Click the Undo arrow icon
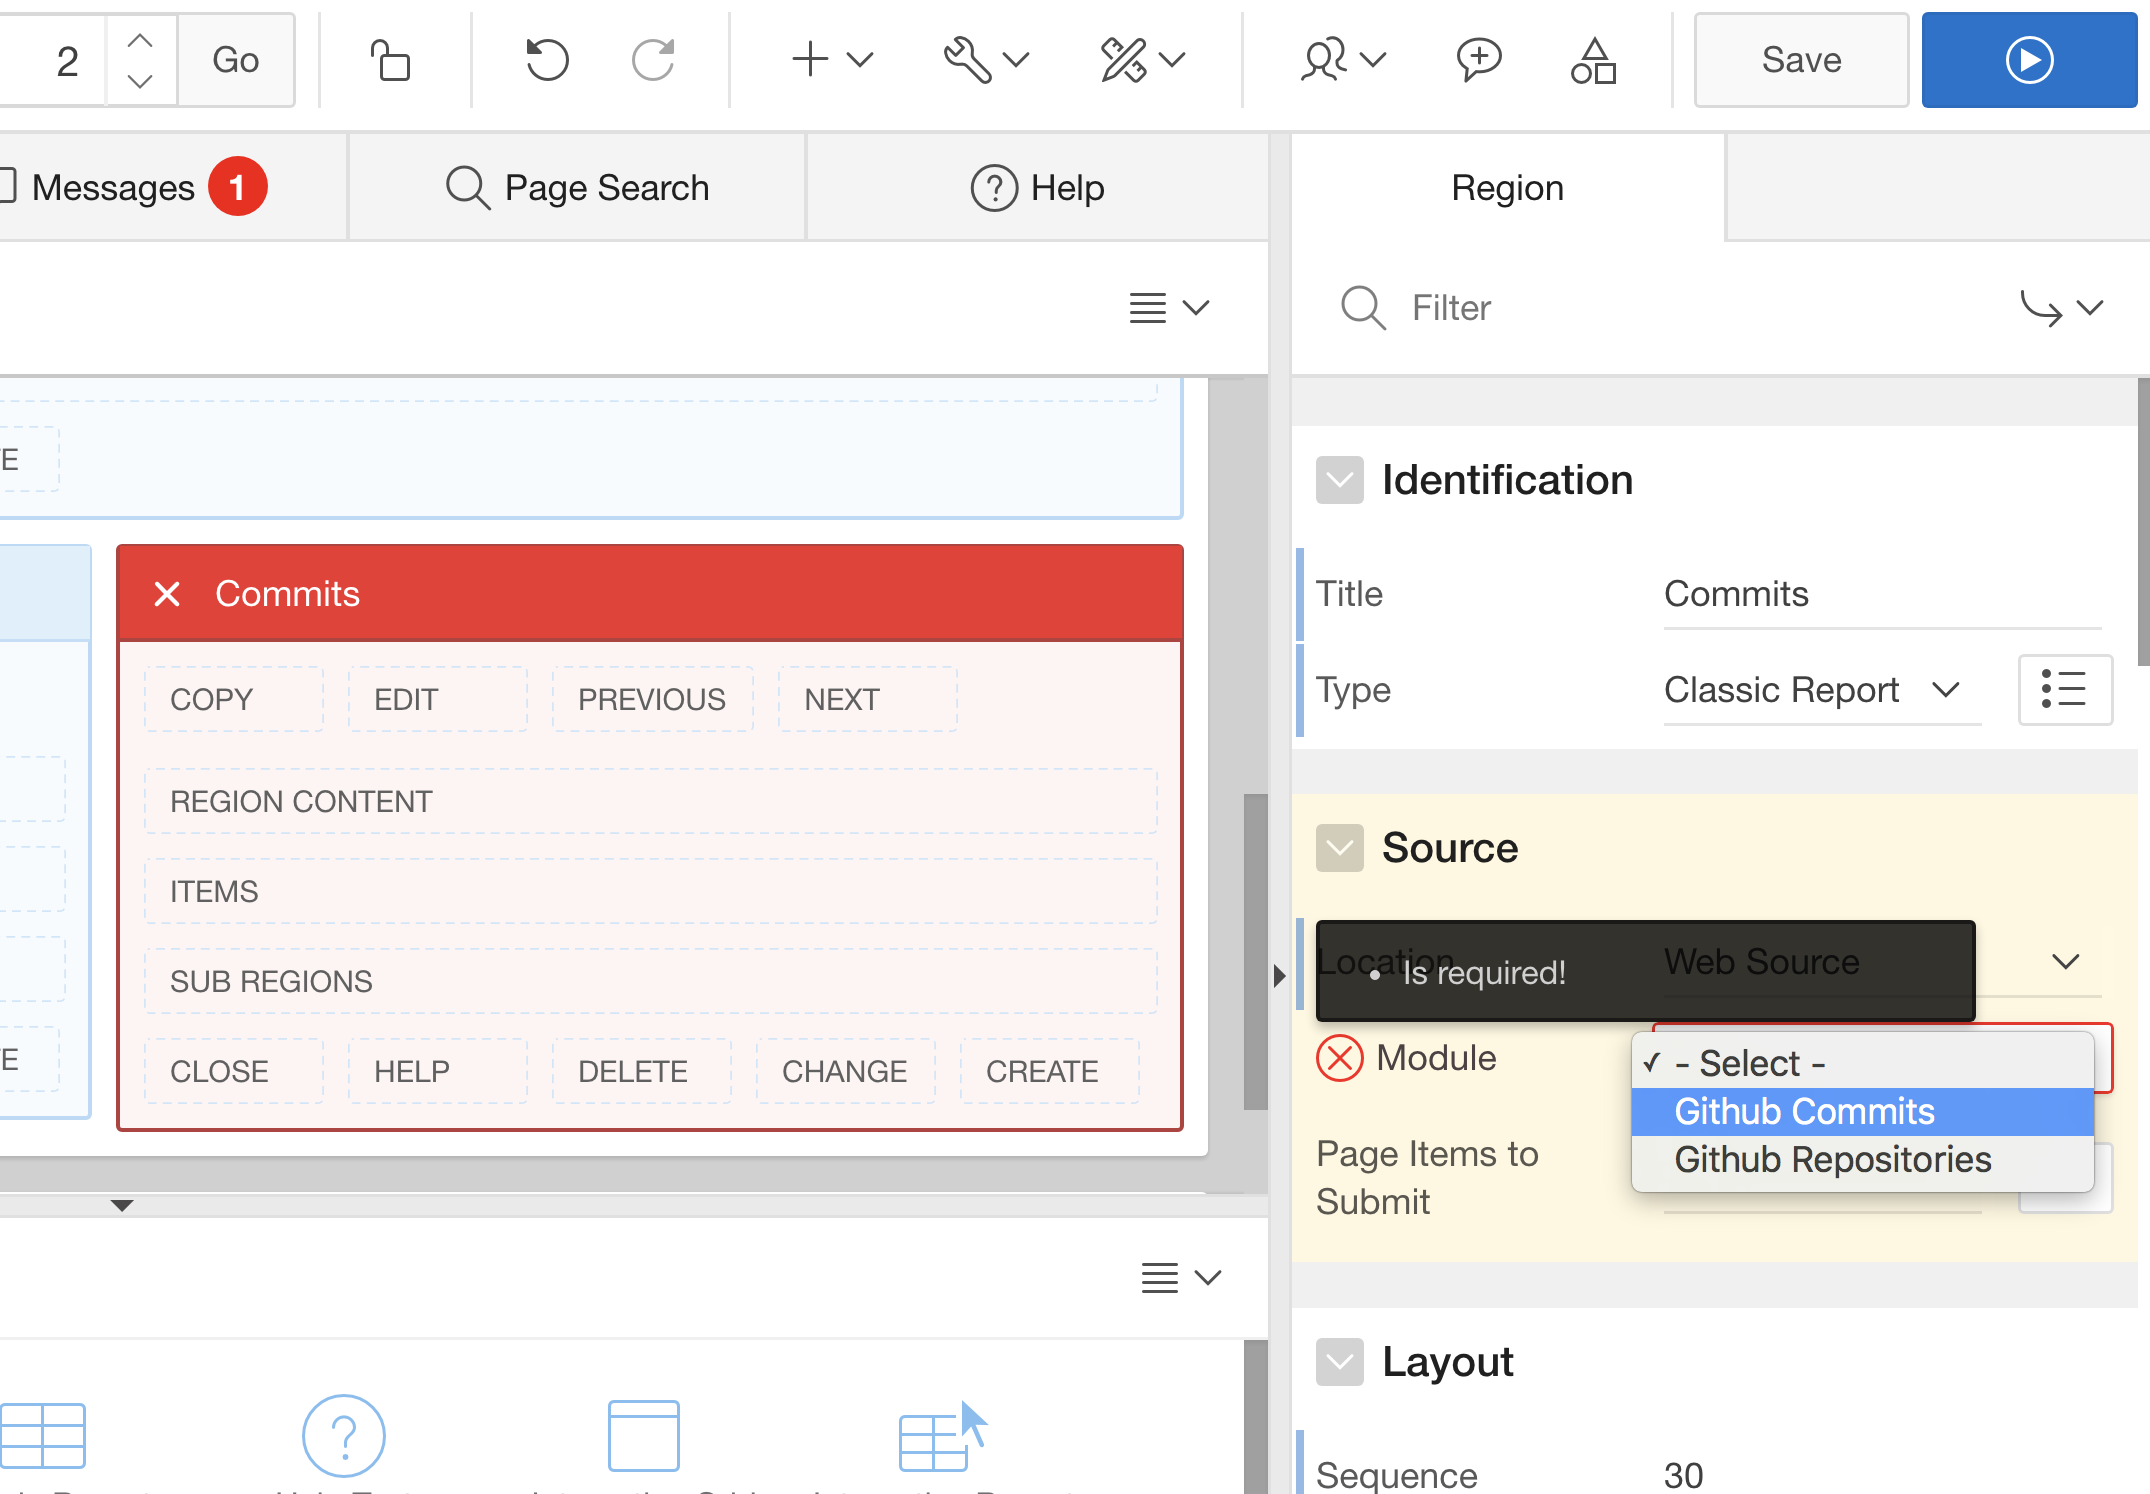The width and height of the screenshot is (2150, 1494). pyautogui.click(x=547, y=61)
